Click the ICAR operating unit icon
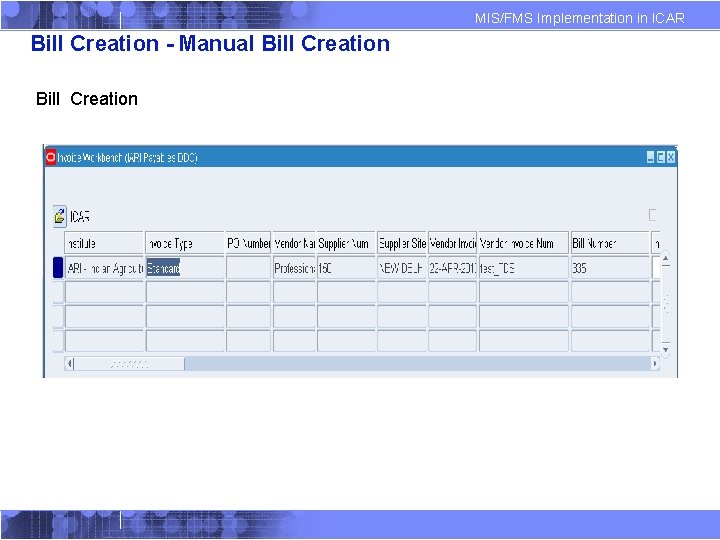This screenshot has width=720, height=540. click(x=60, y=216)
